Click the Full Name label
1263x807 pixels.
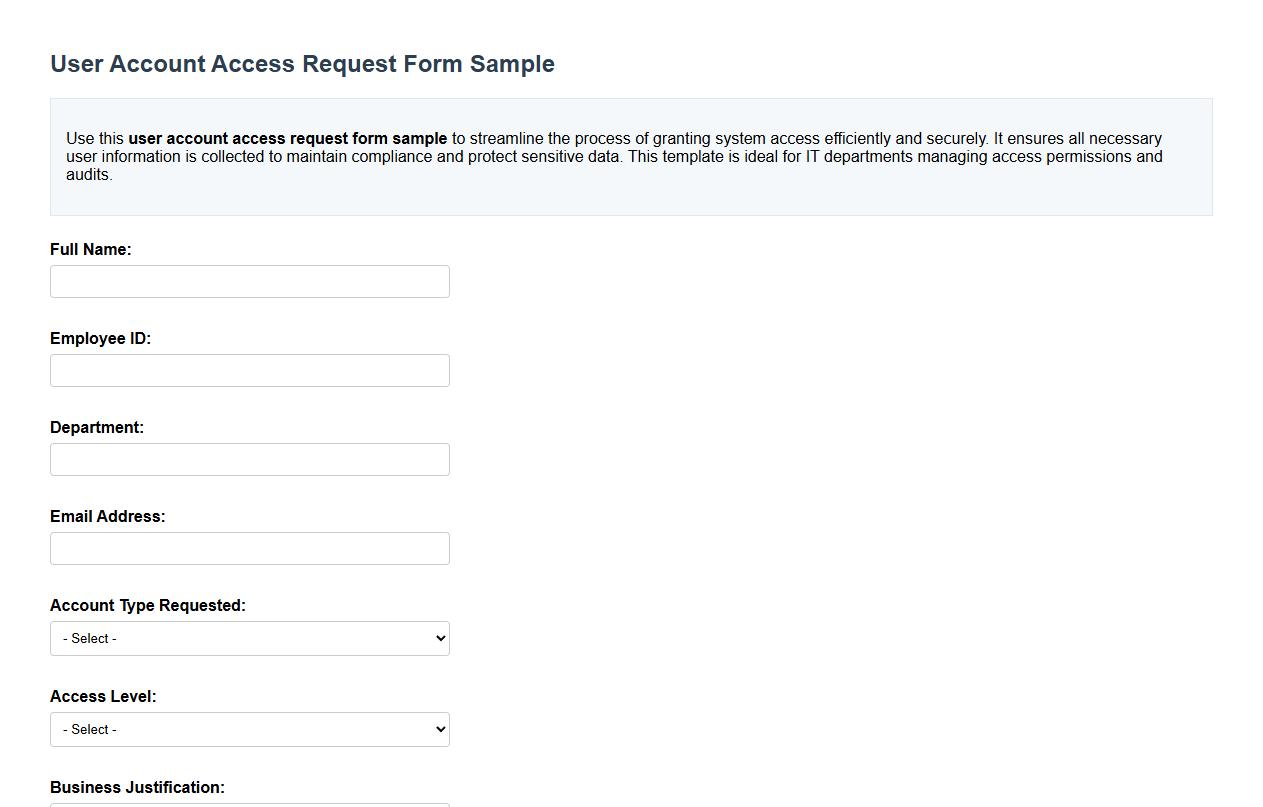(90, 249)
